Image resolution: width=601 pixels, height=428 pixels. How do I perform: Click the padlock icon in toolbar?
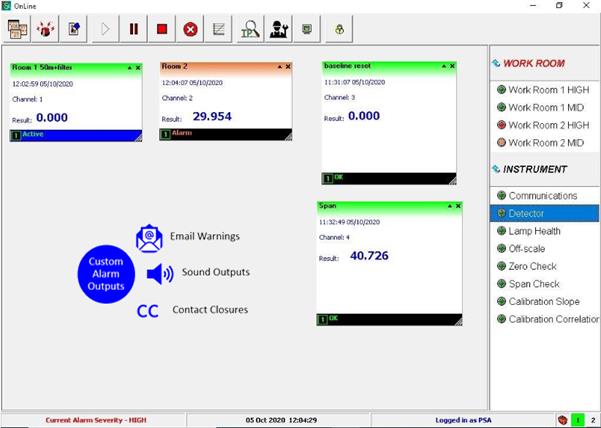[x=339, y=29]
